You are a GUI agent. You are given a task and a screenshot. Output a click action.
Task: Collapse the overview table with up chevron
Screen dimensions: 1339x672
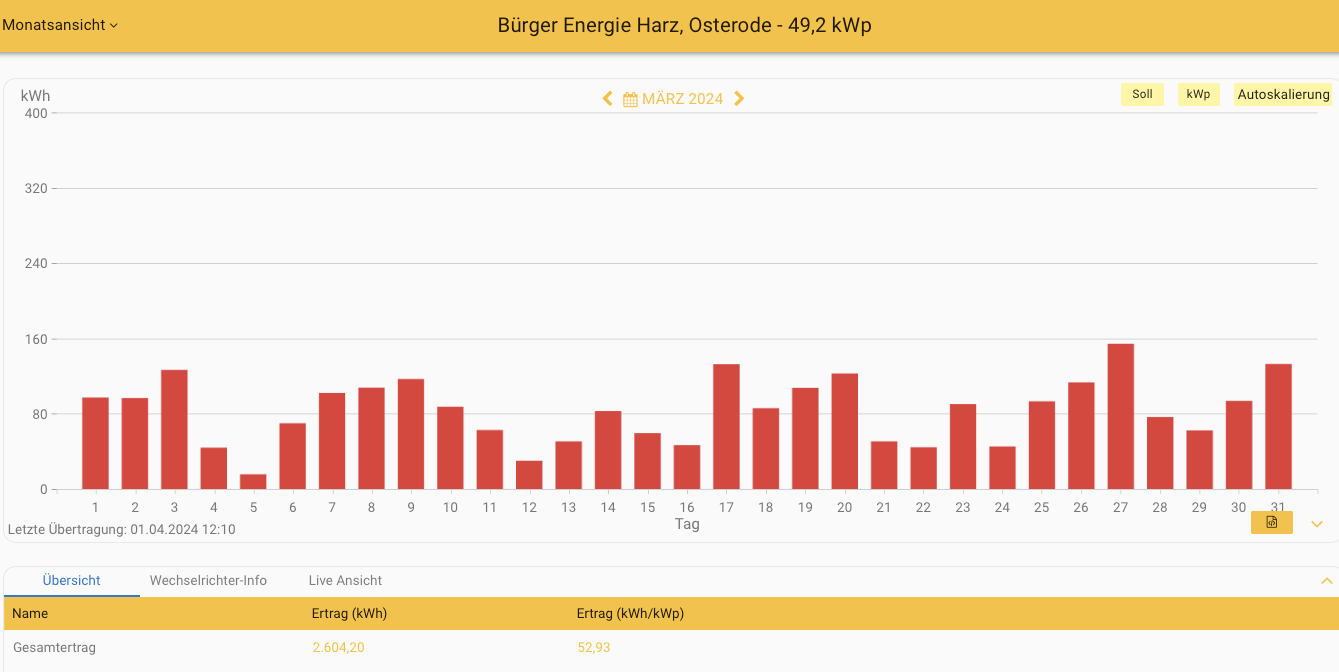[1326, 581]
